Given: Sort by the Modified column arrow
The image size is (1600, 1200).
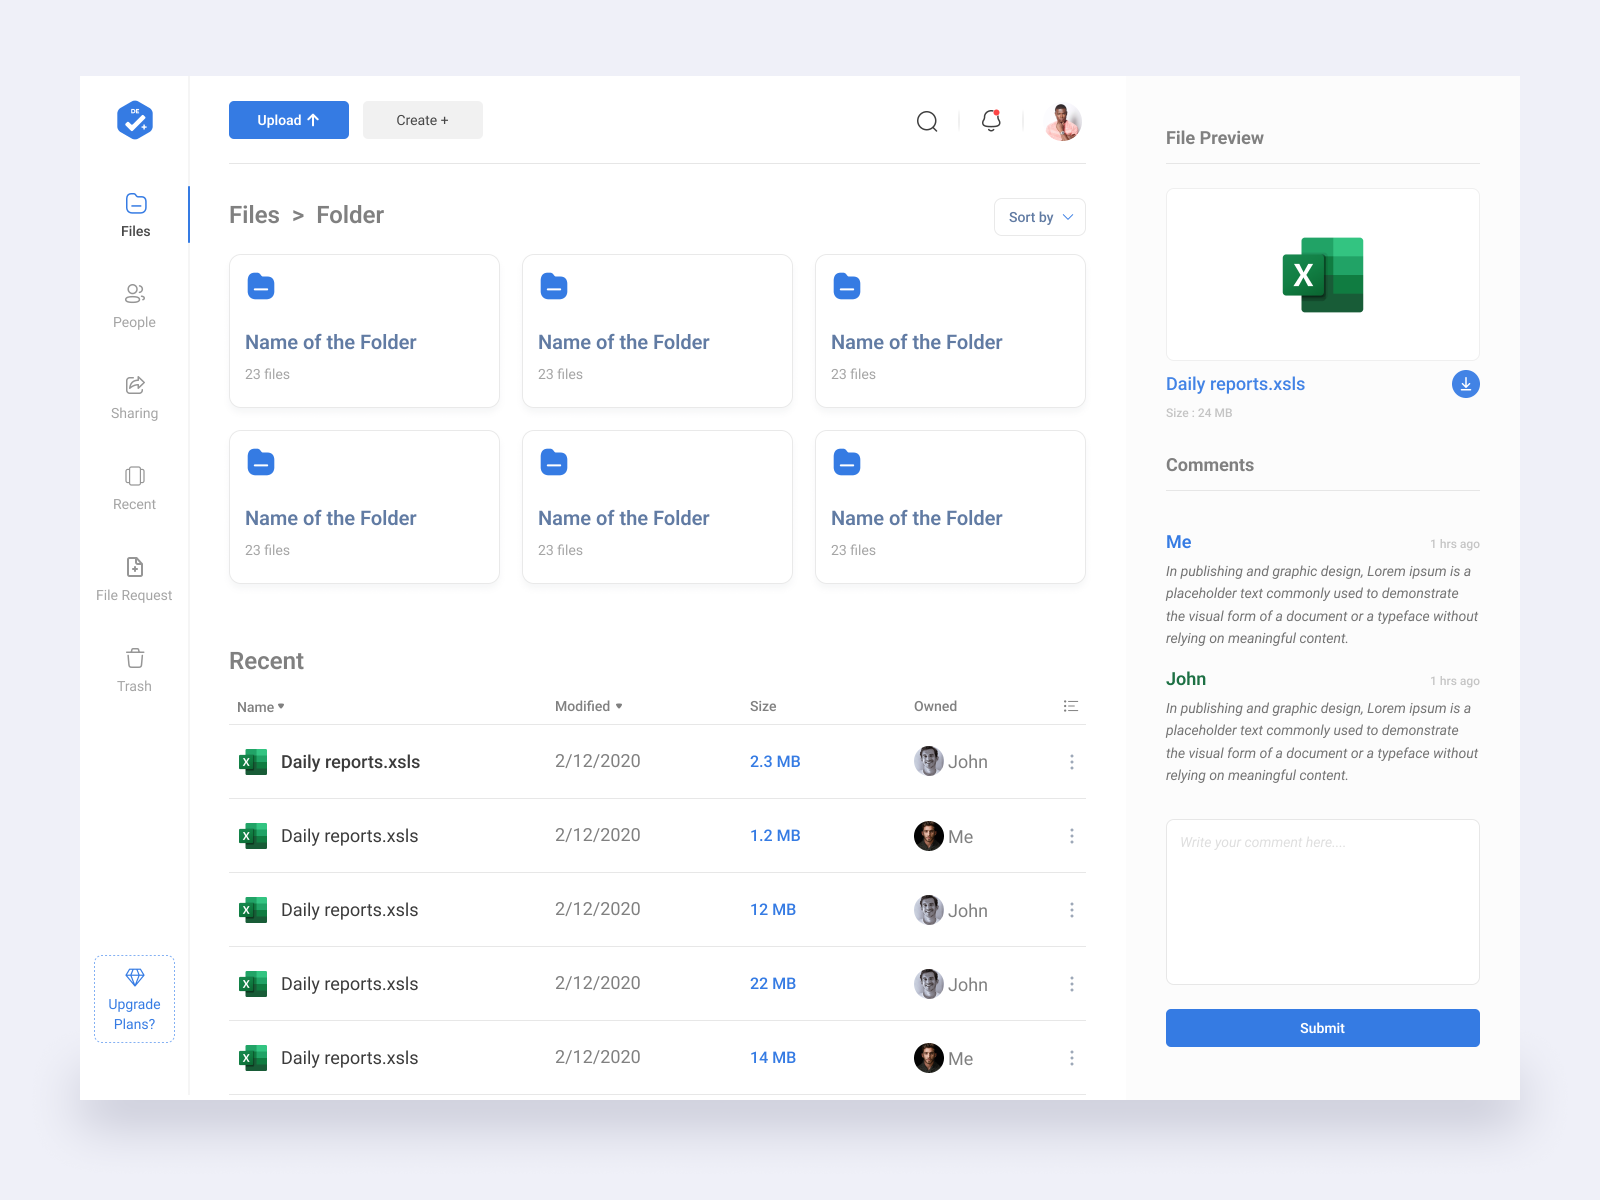Looking at the screenshot, I should pos(619,706).
